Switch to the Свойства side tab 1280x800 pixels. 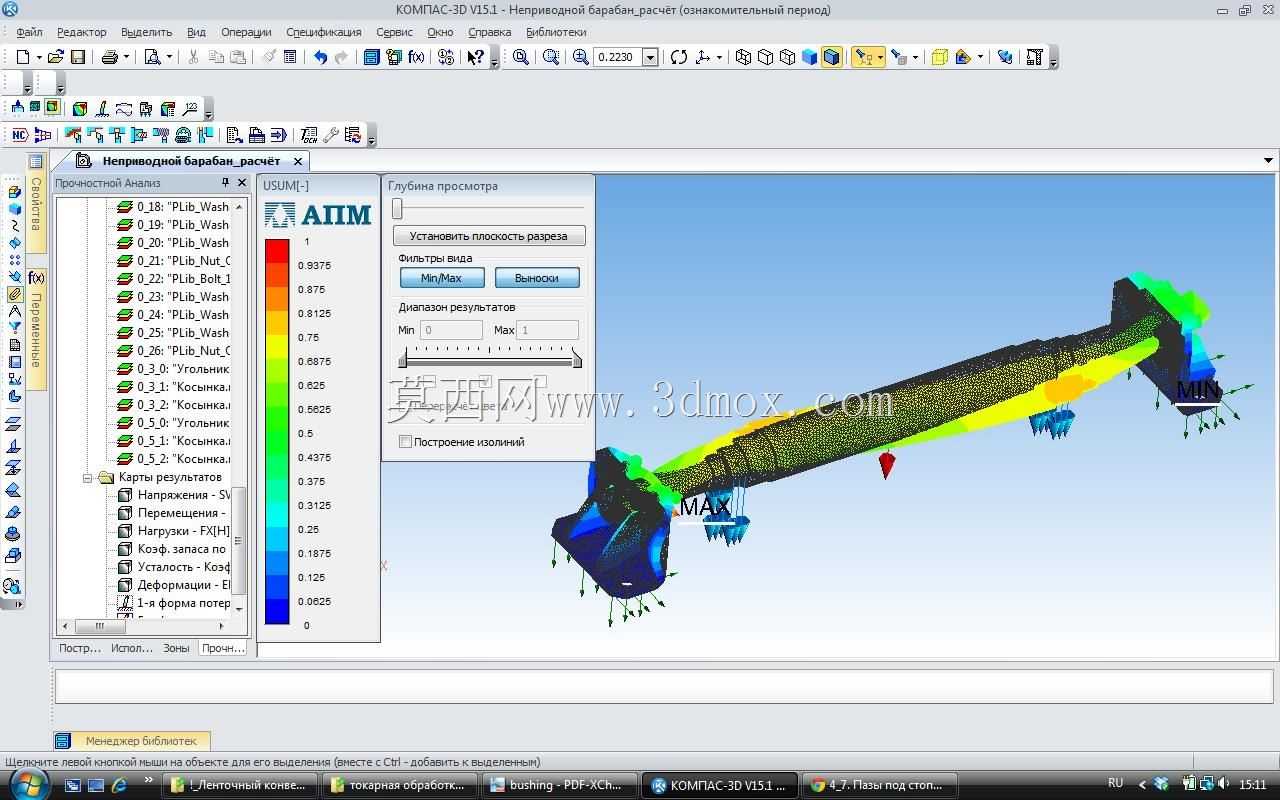[36, 203]
